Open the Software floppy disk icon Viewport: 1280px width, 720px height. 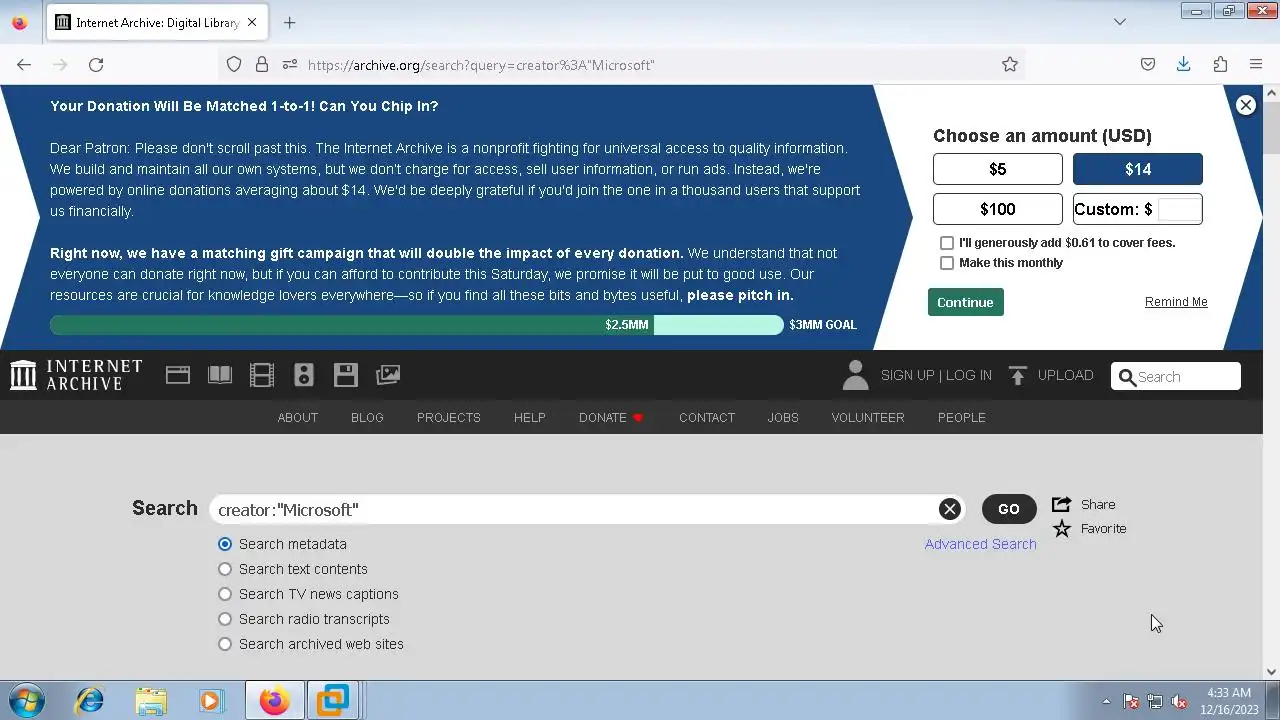pos(346,375)
